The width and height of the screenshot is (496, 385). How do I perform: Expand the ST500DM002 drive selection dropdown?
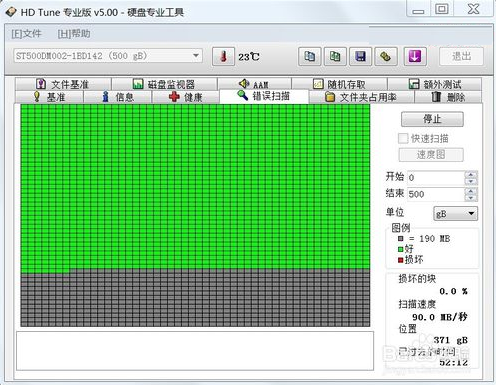(x=196, y=55)
